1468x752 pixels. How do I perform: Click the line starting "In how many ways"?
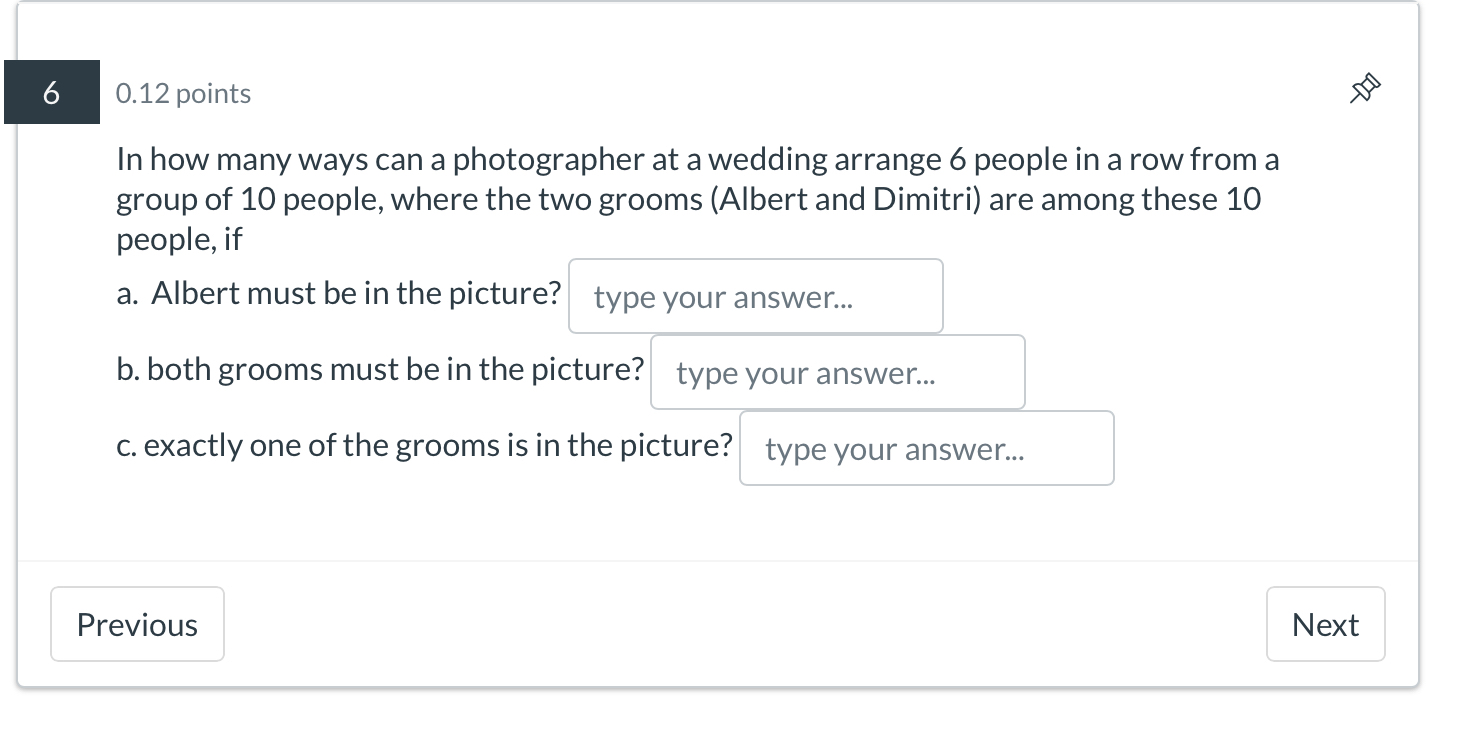click(x=697, y=160)
